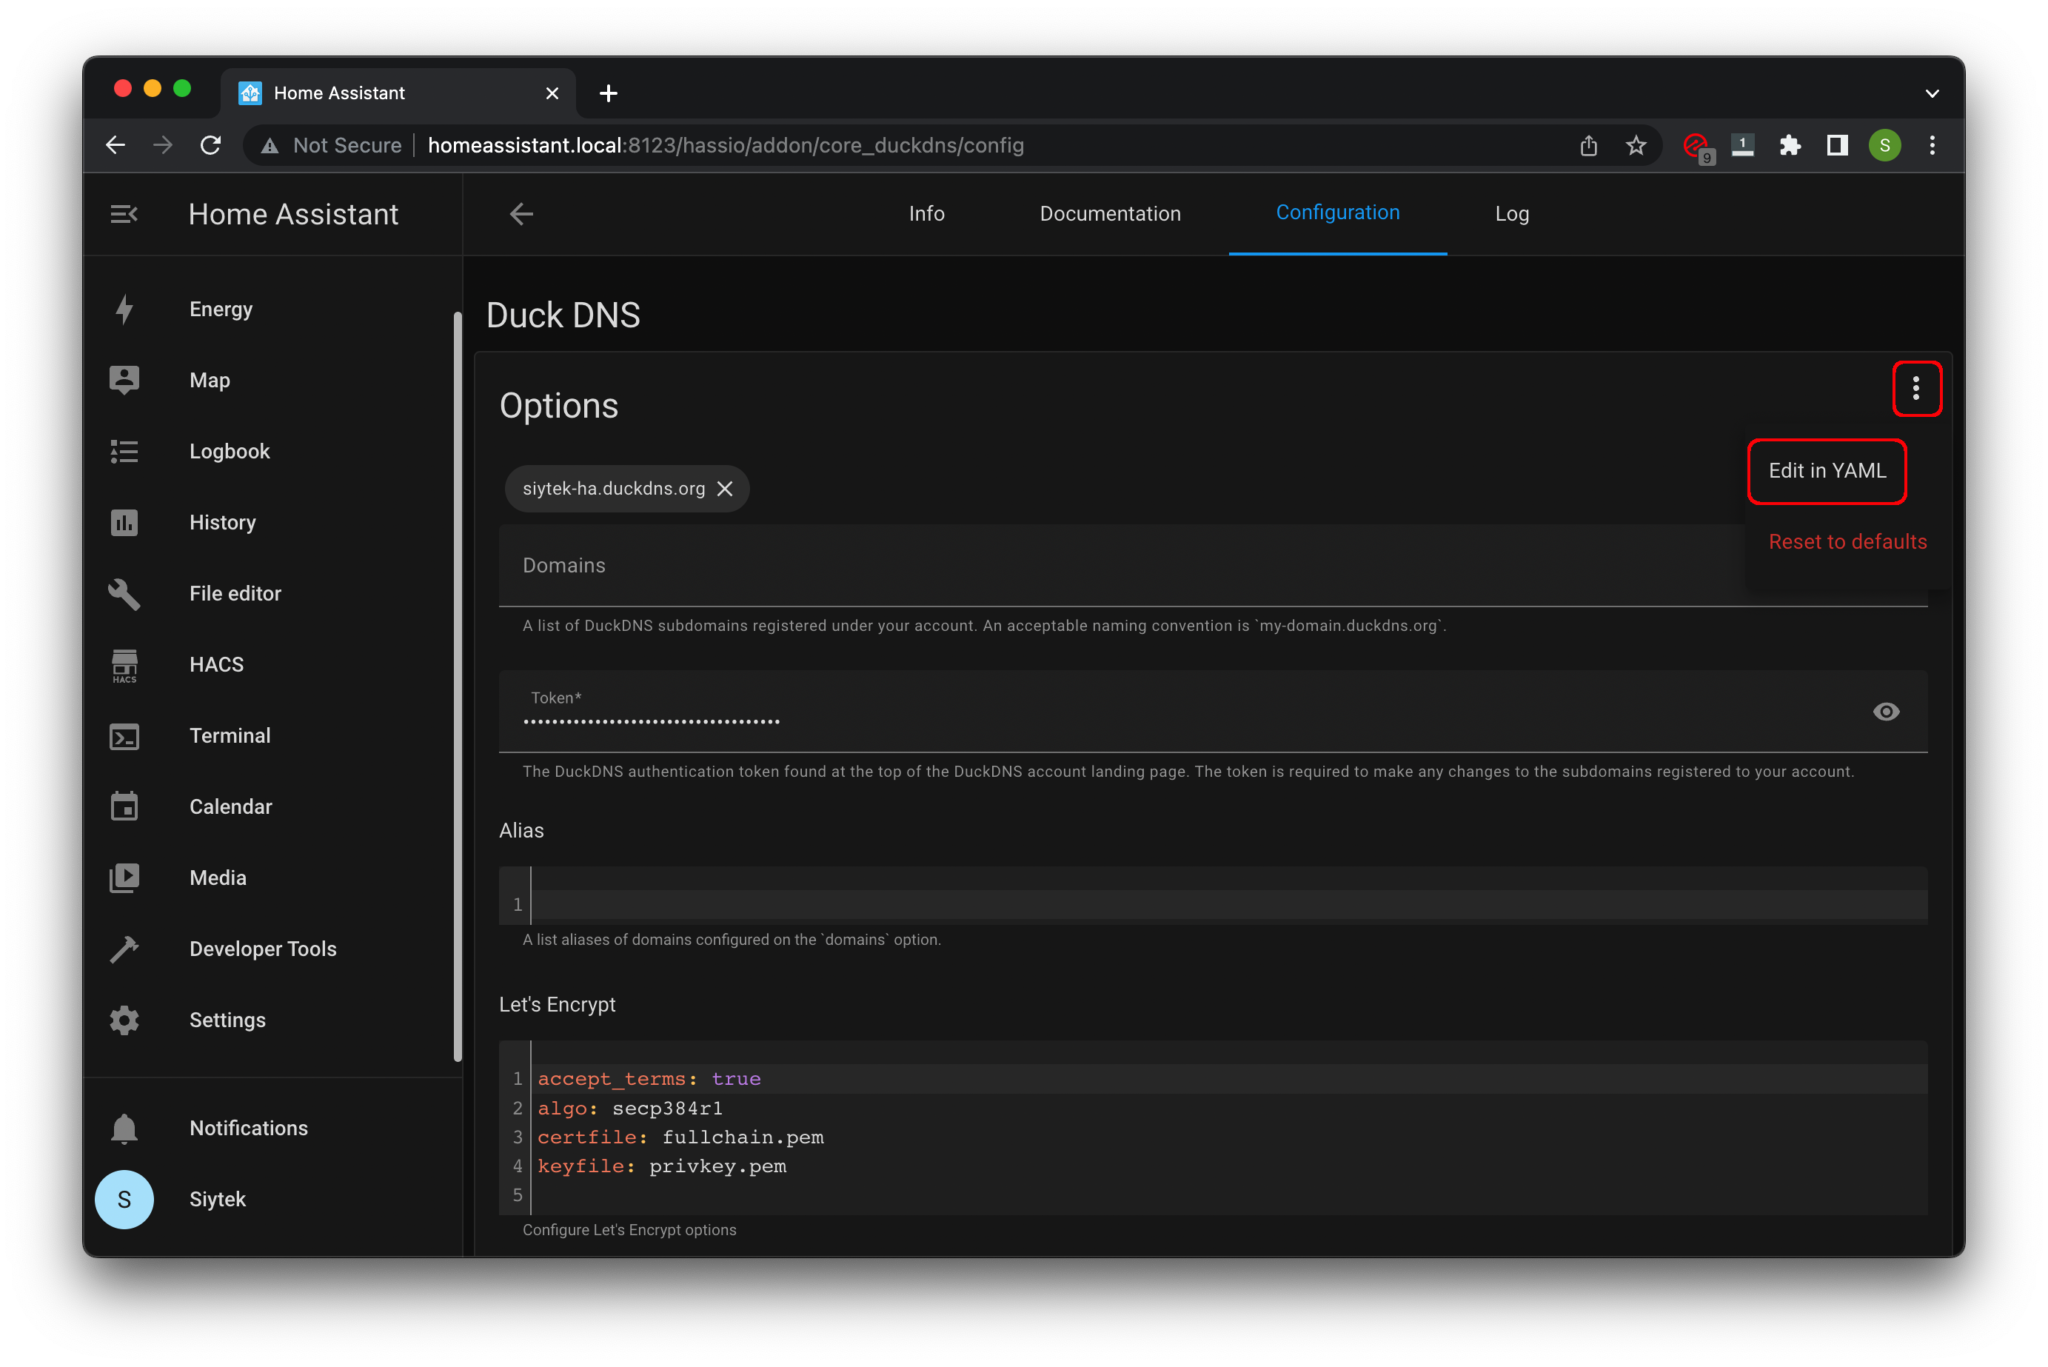
Task: Click Reset to defaults
Action: coord(1846,542)
